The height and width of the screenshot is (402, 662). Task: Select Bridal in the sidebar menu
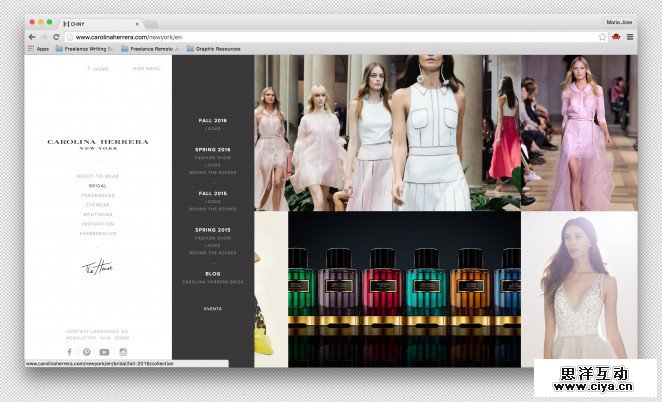[98, 185]
